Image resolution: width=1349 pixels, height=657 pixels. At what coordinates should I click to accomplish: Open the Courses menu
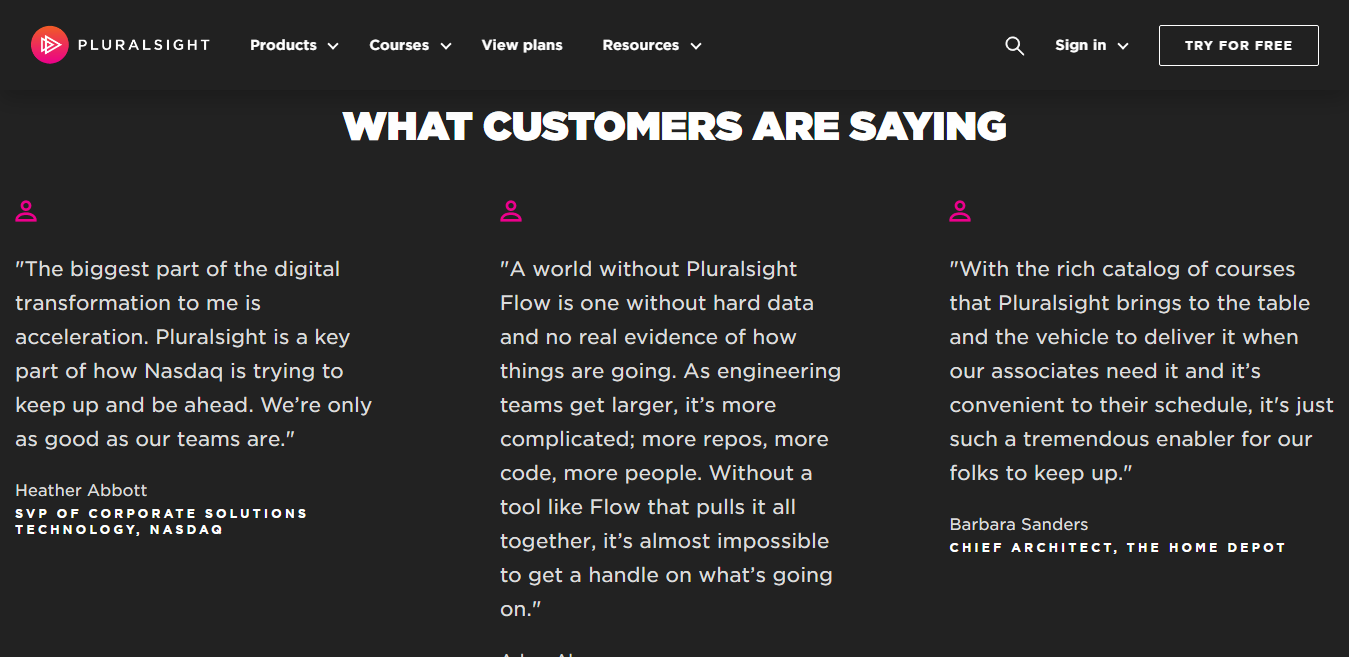[399, 45]
